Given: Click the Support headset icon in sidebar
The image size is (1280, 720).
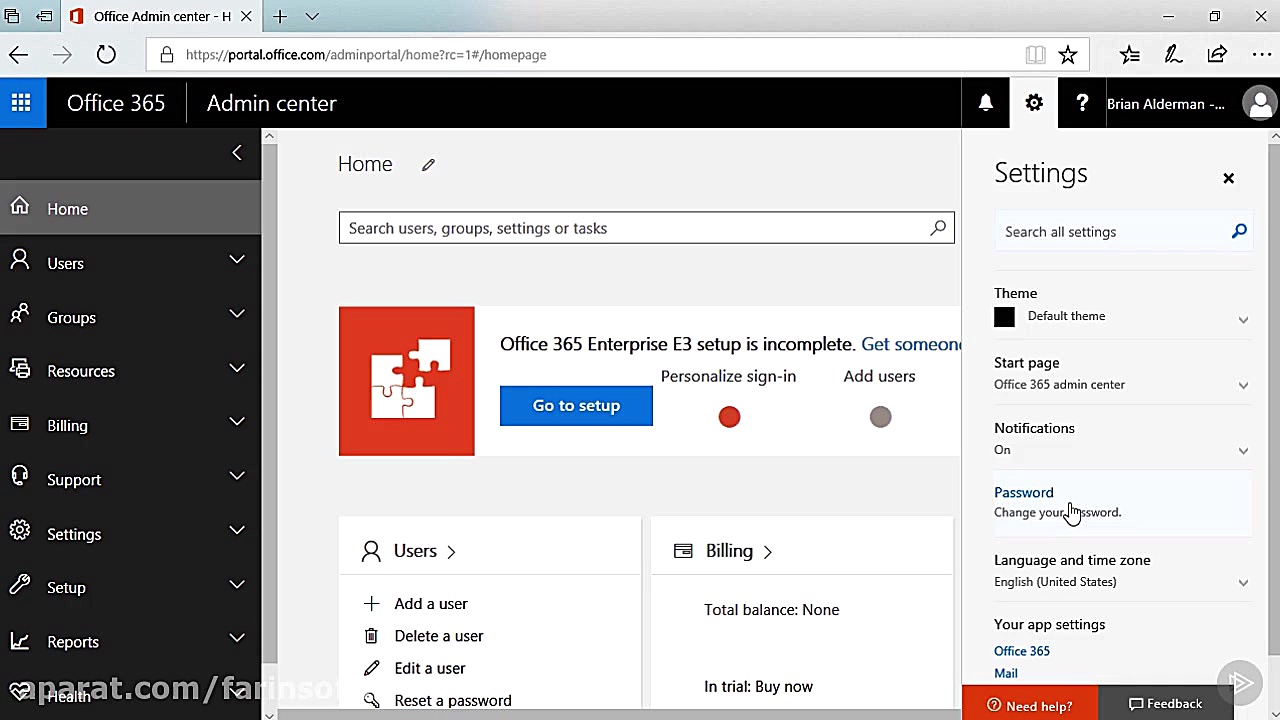Looking at the screenshot, I should click(19, 478).
